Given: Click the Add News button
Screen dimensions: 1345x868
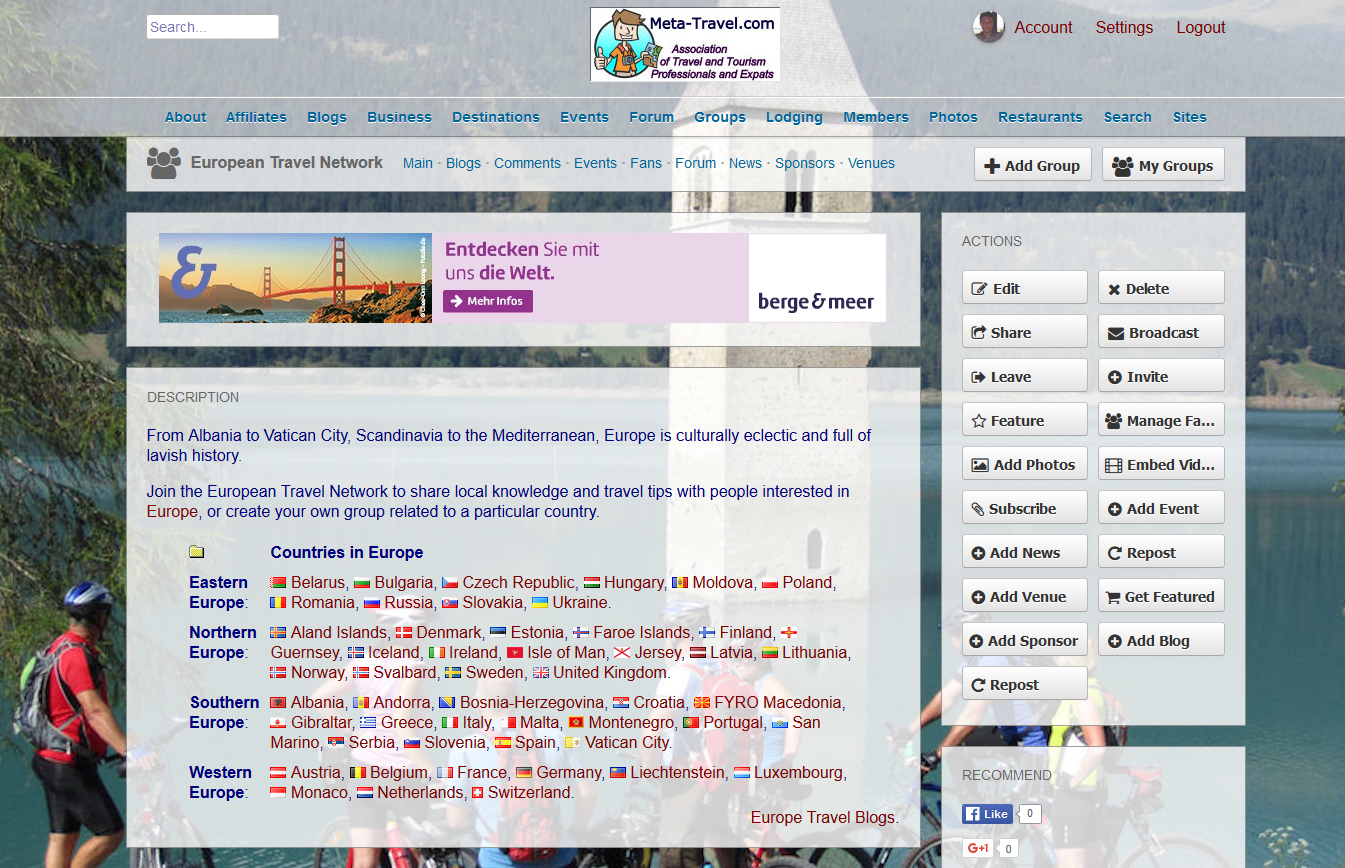Looking at the screenshot, I should click(1025, 551).
